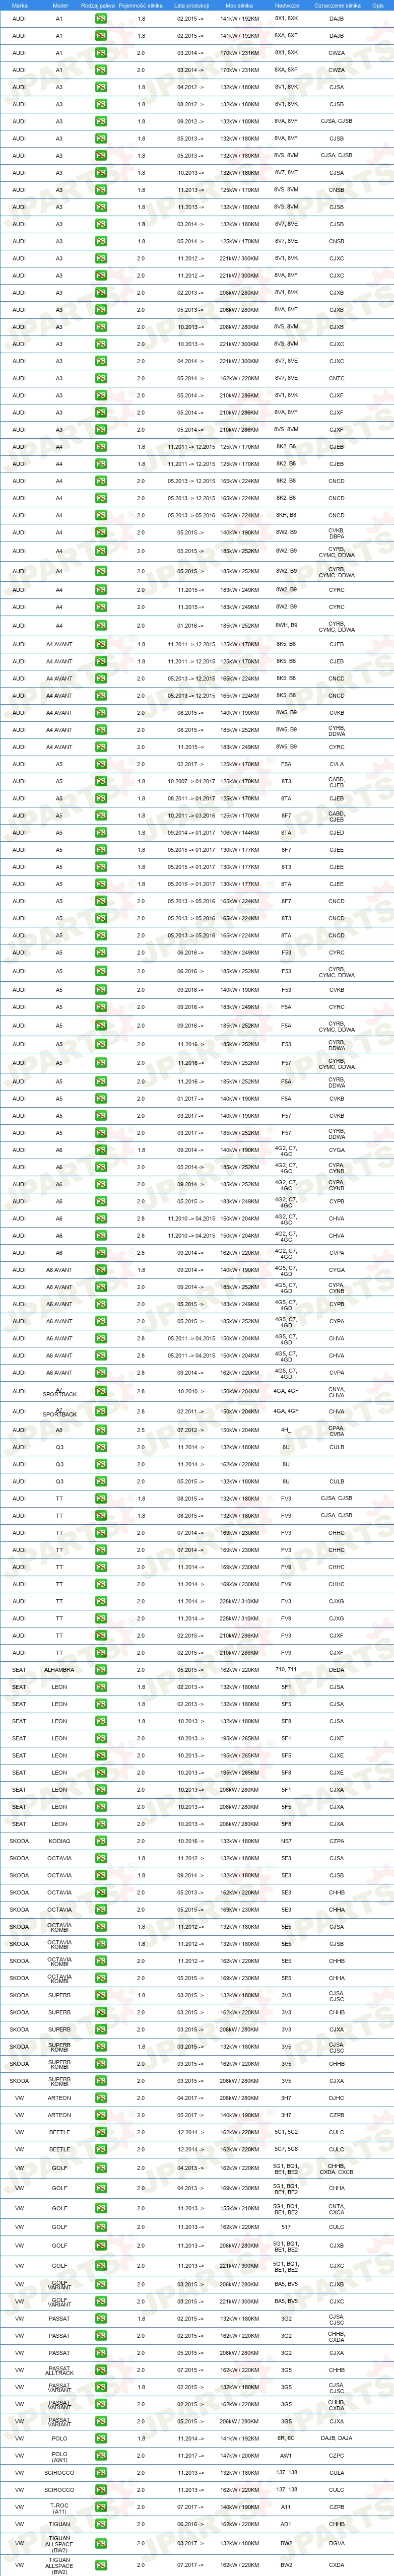Click fuel icon in VW Passat Alltrack row
394x2576 pixels.
click(x=101, y=2370)
